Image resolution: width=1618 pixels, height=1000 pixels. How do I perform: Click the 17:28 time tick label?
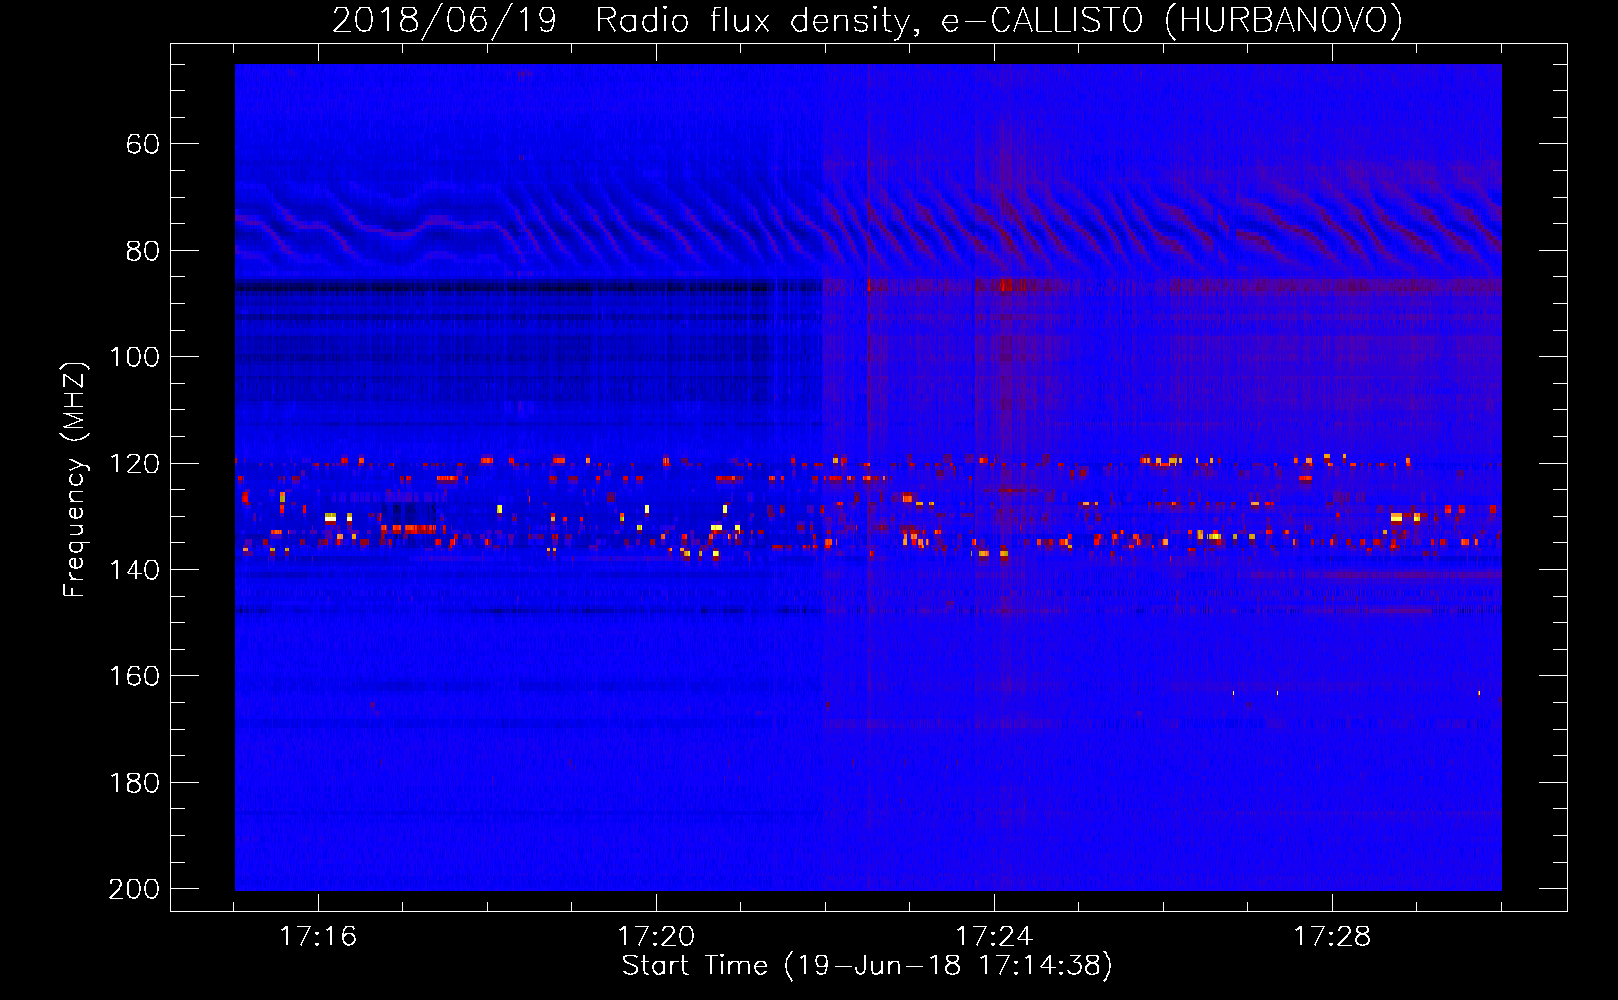[x=1332, y=936]
